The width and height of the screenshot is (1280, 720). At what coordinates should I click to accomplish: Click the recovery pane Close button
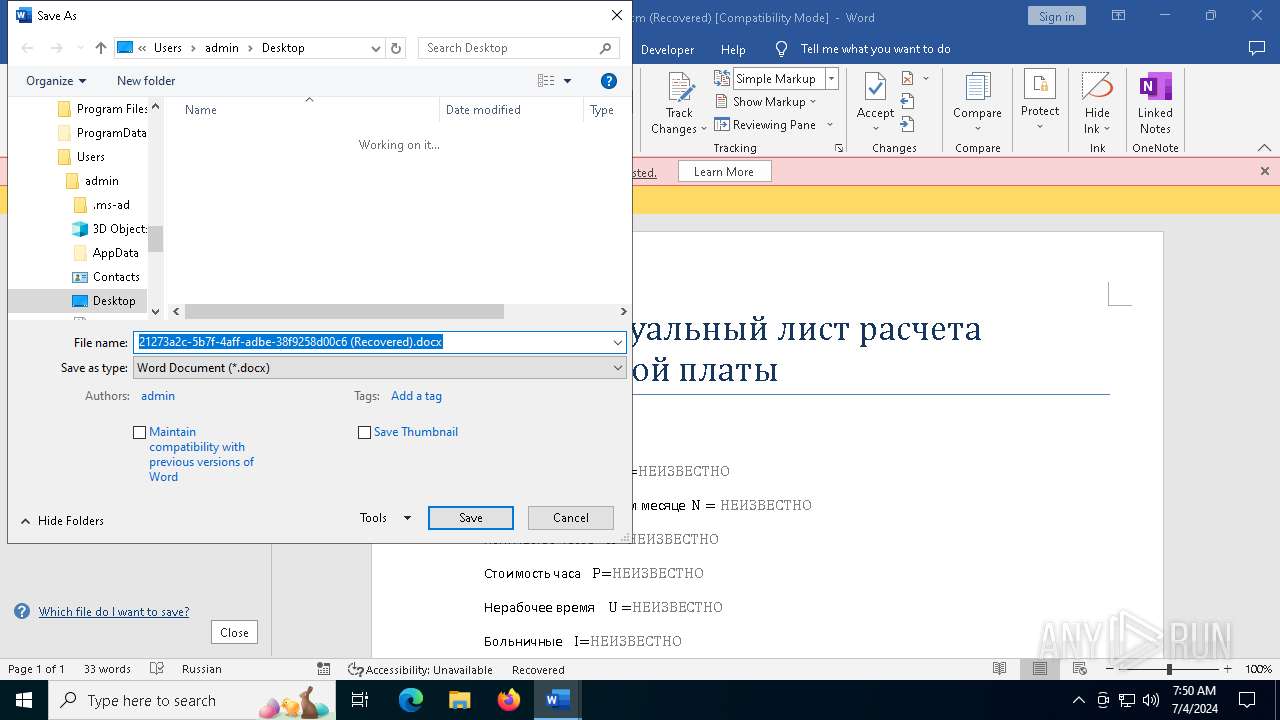tap(234, 633)
